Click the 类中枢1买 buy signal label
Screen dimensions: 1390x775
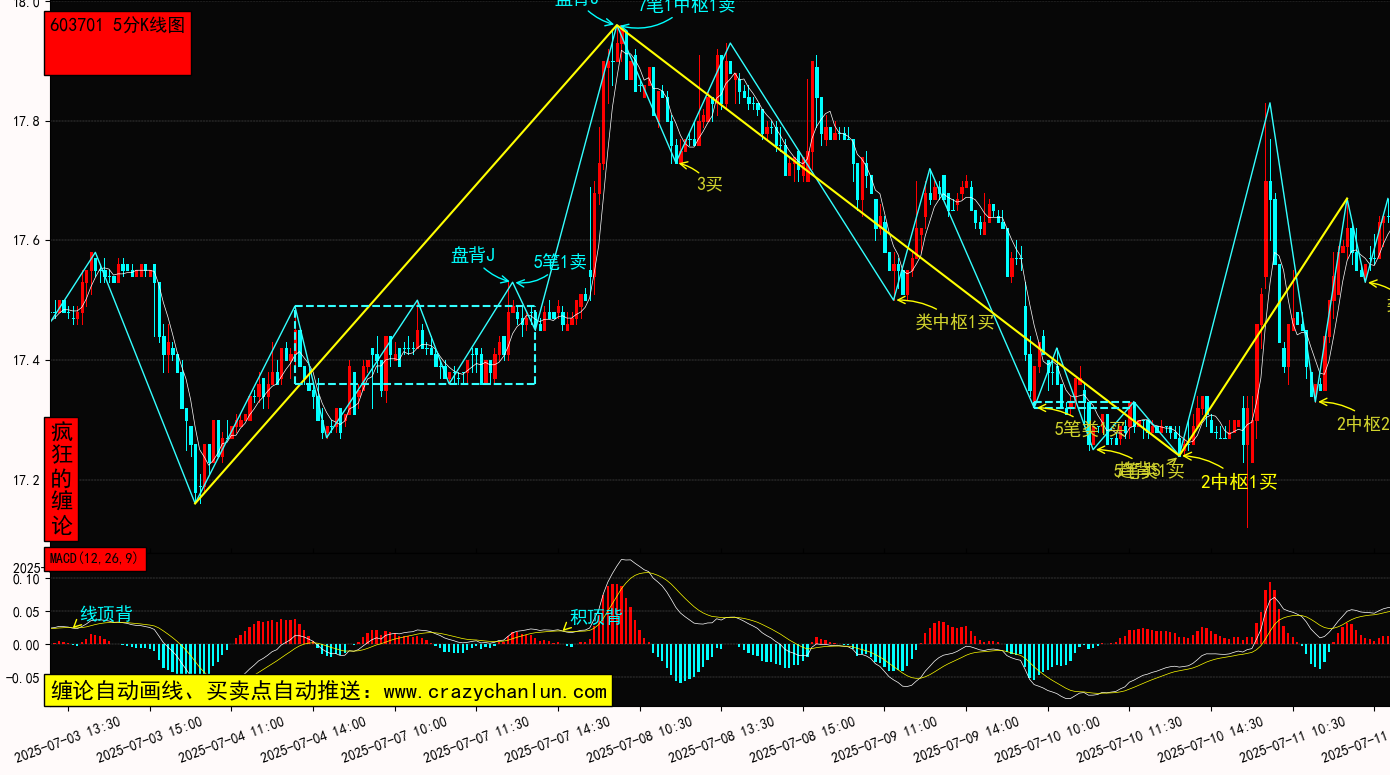(955, 321)
